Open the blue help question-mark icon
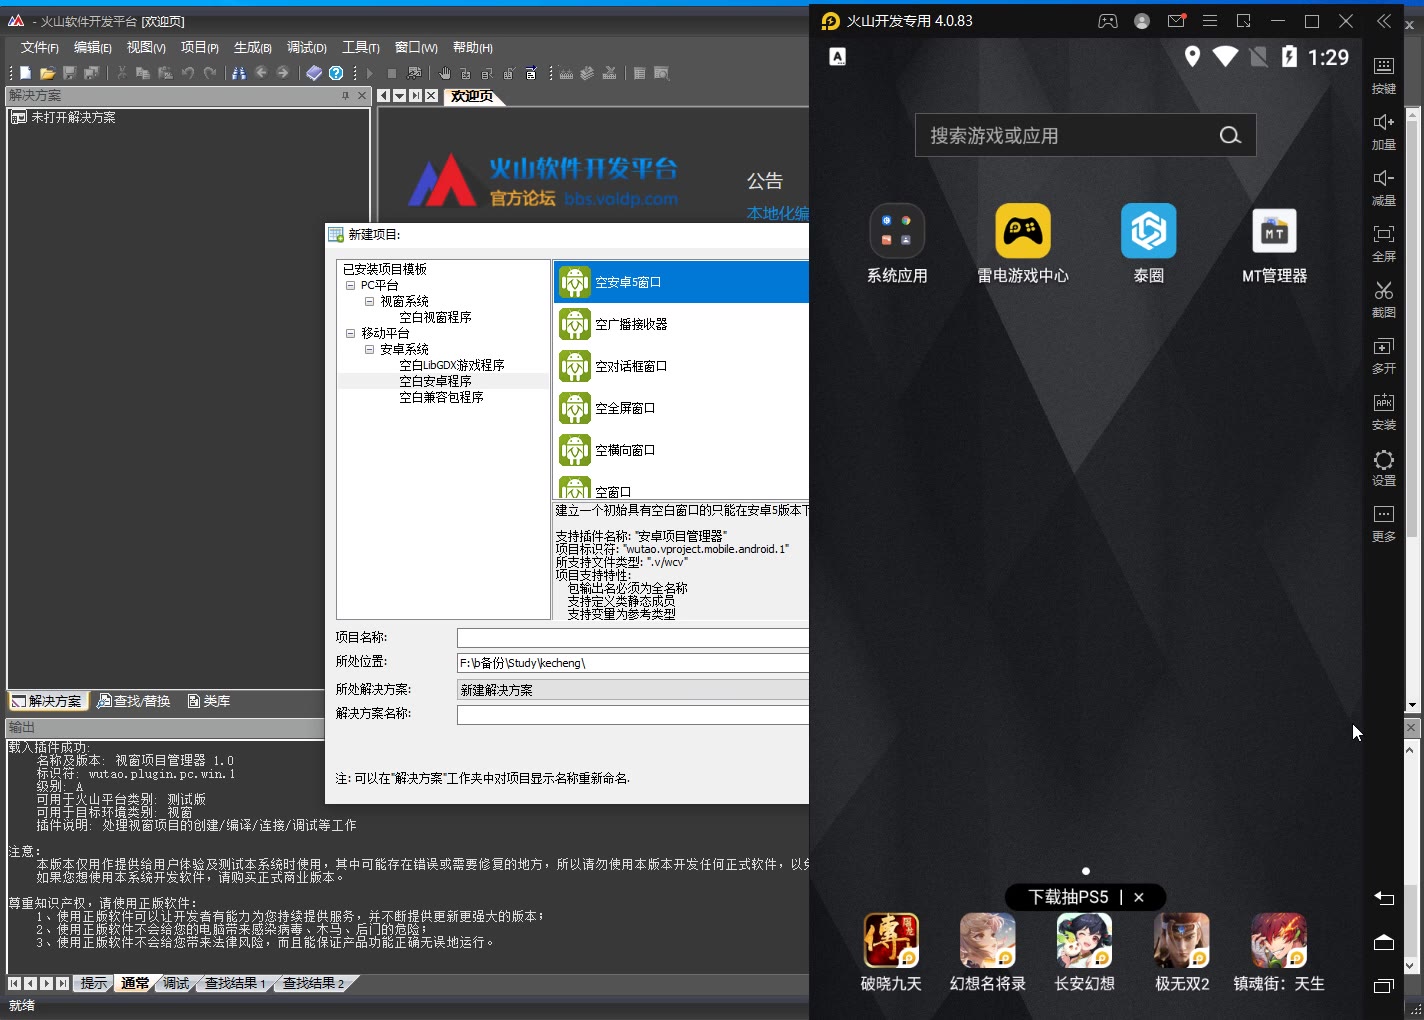 (336, 73)
